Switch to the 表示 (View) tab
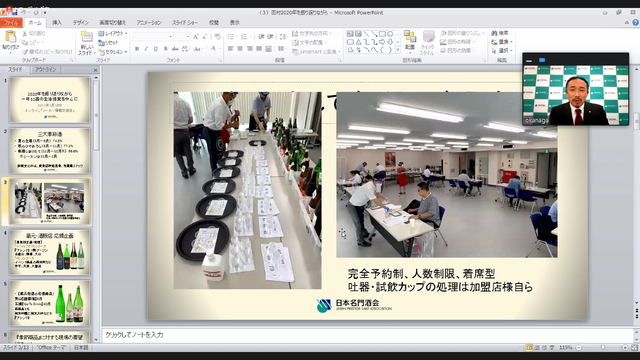Image resolution: width=640 pixels, height=360 pixels. pyautogui.click(x=235, y=23)
